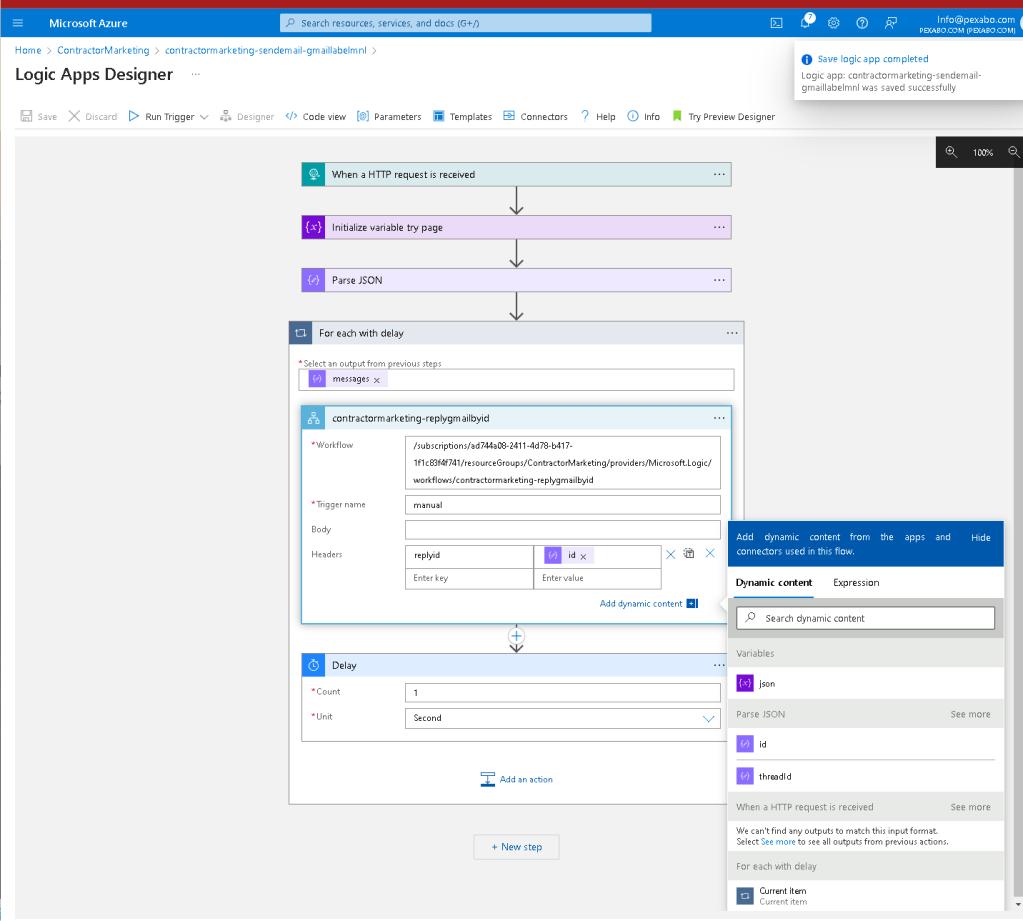
Task: Hide the dynamic content panel
Action: (980, 537)
